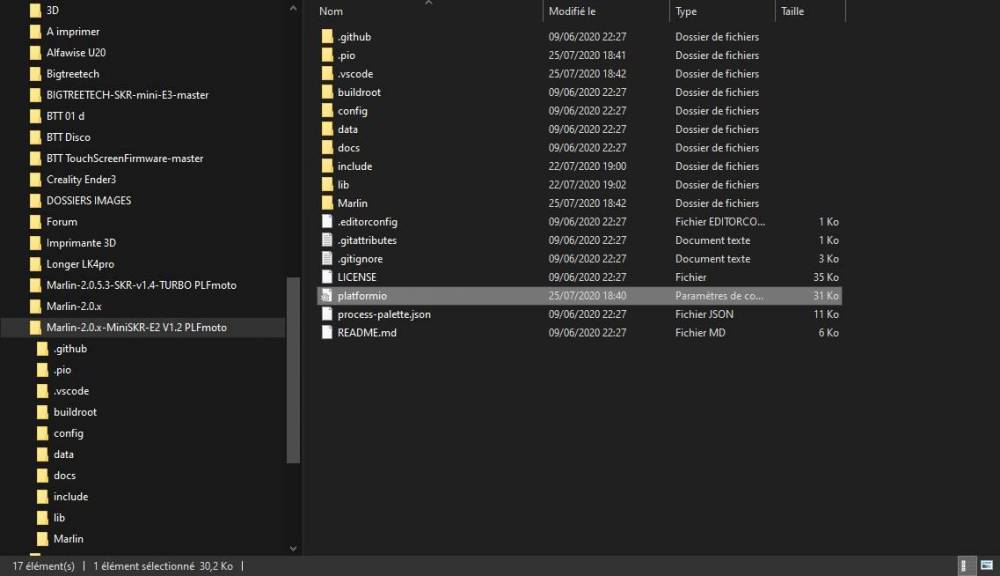Image resolution: width=1000 pixels, height=576 pixels.
Task: Select the .editorconfig file icon
Action: click(x=327, y=221)
